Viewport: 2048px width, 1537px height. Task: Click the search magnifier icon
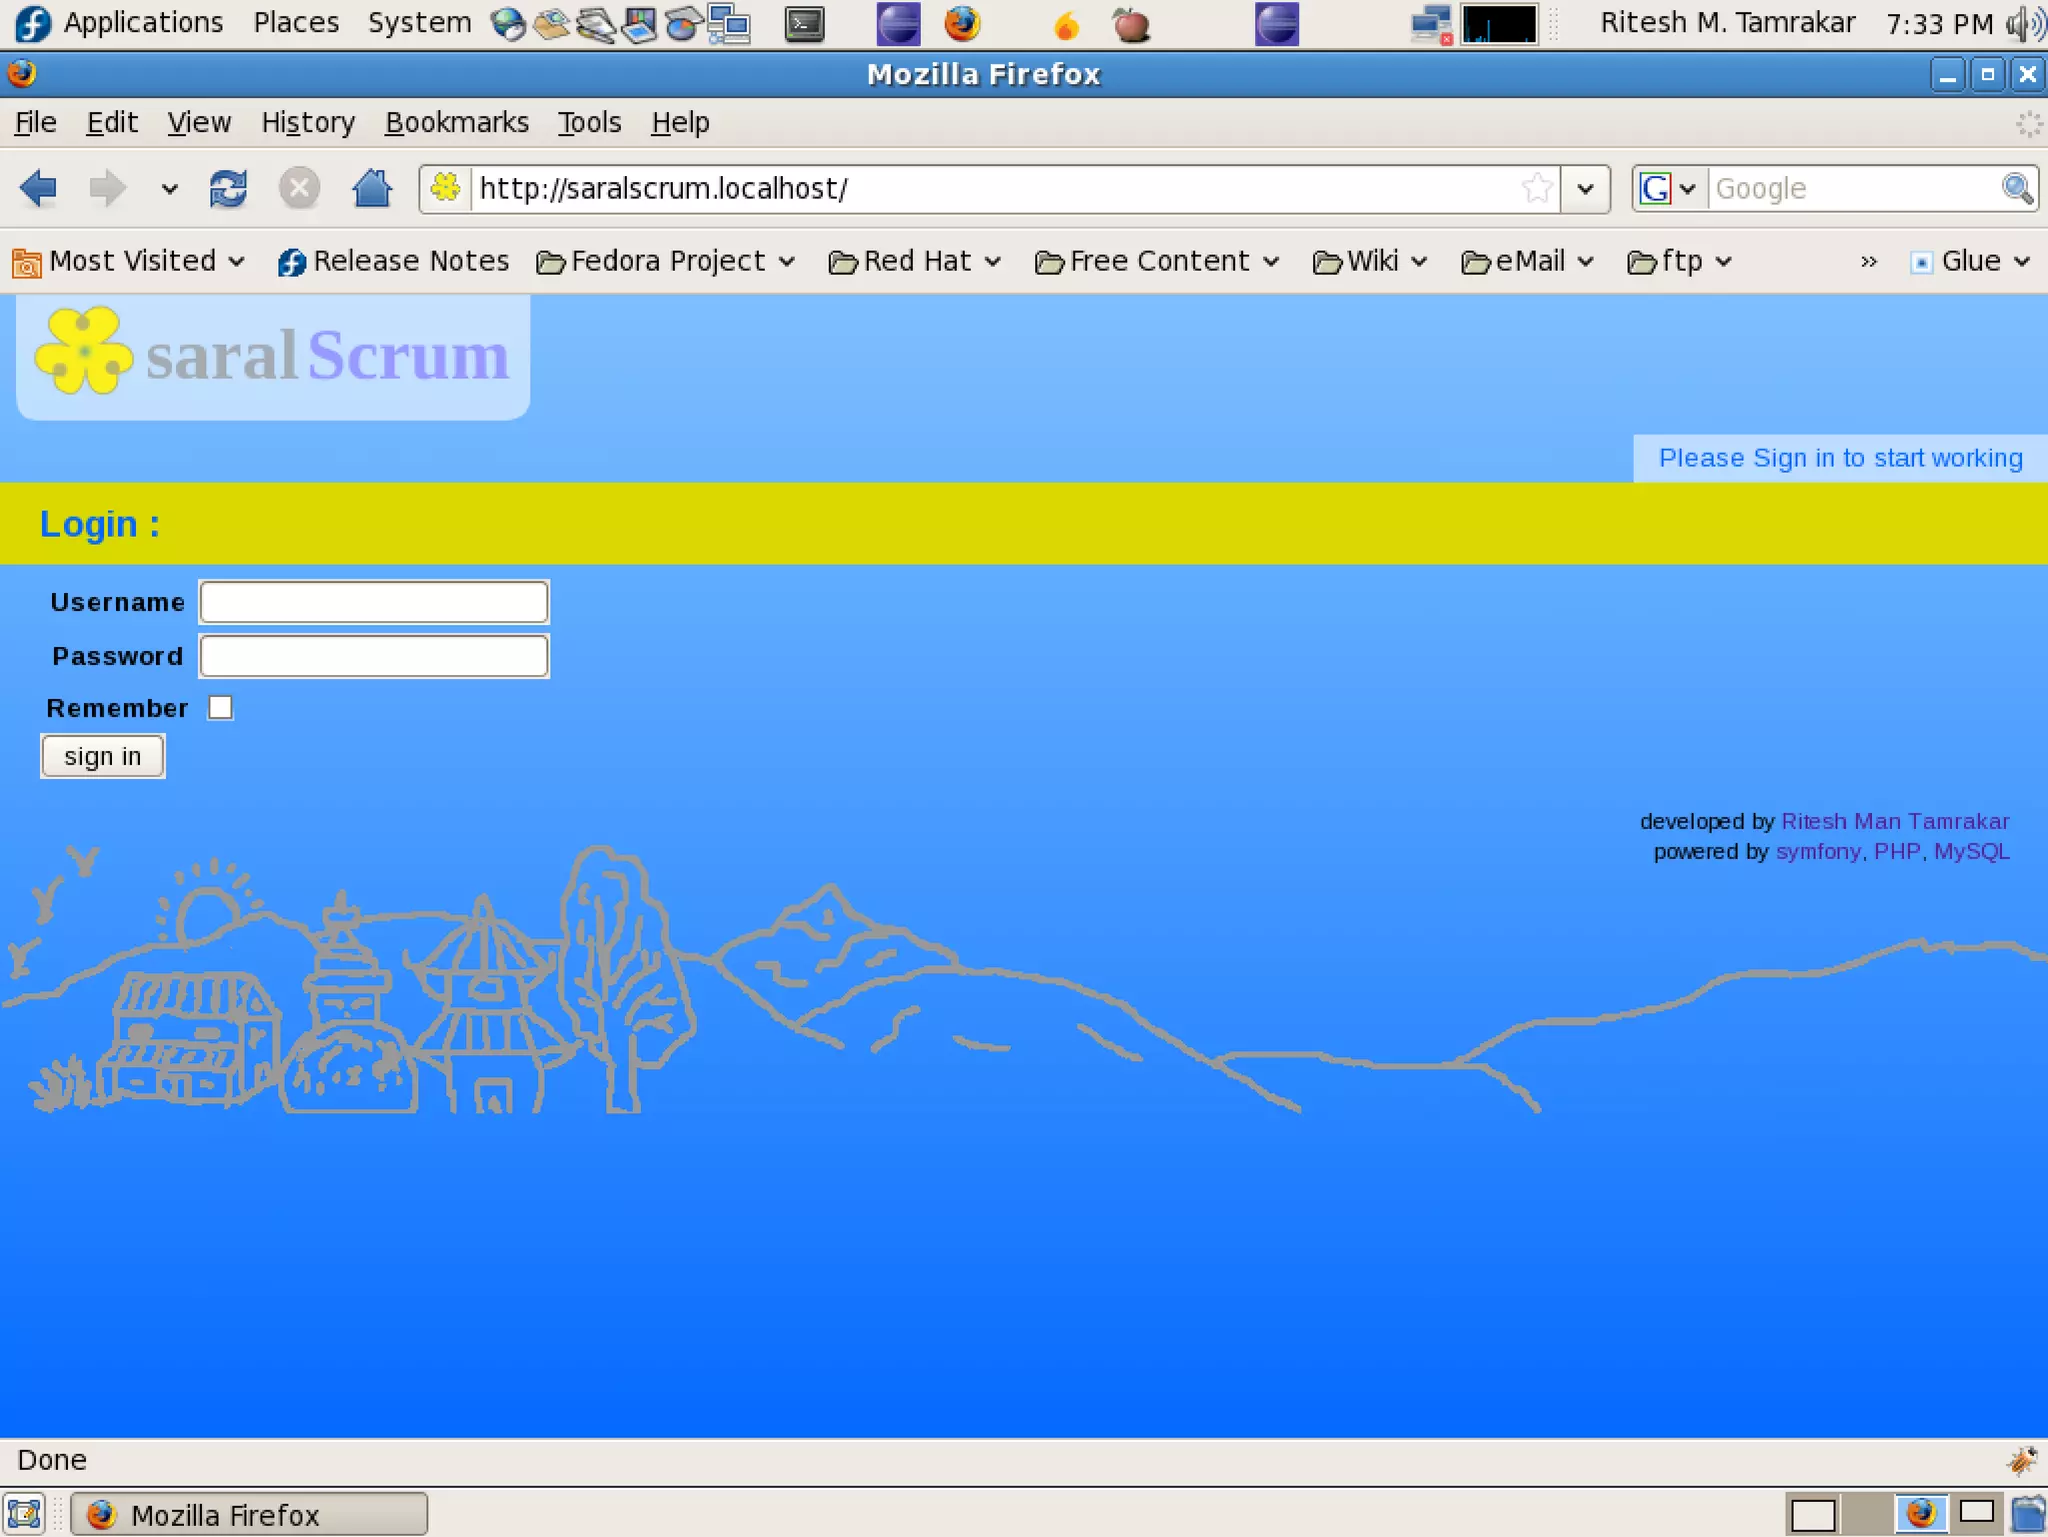[x=2016, y=188]
